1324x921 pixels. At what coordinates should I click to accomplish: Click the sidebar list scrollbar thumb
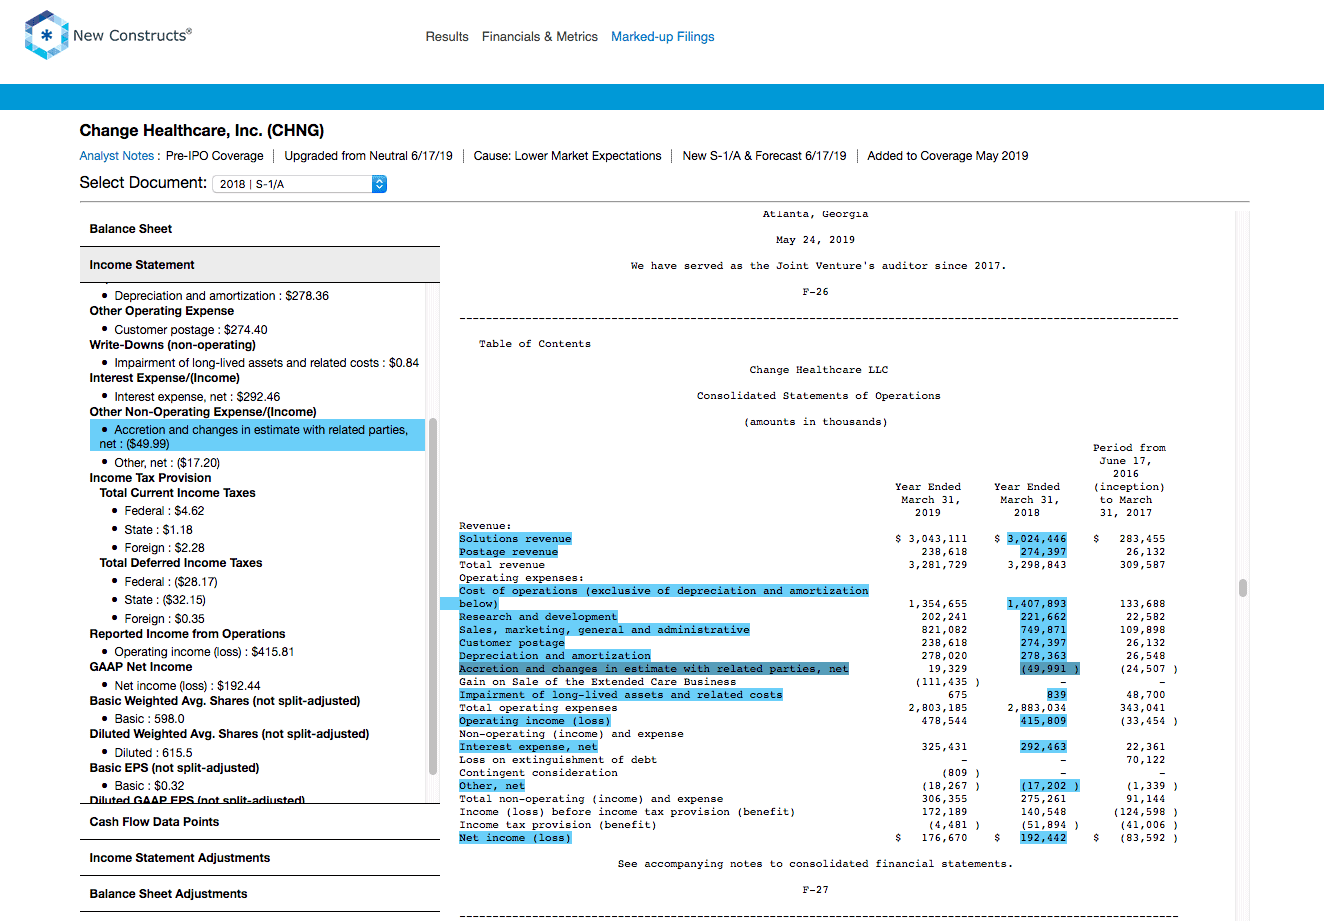tap(433, 597)
